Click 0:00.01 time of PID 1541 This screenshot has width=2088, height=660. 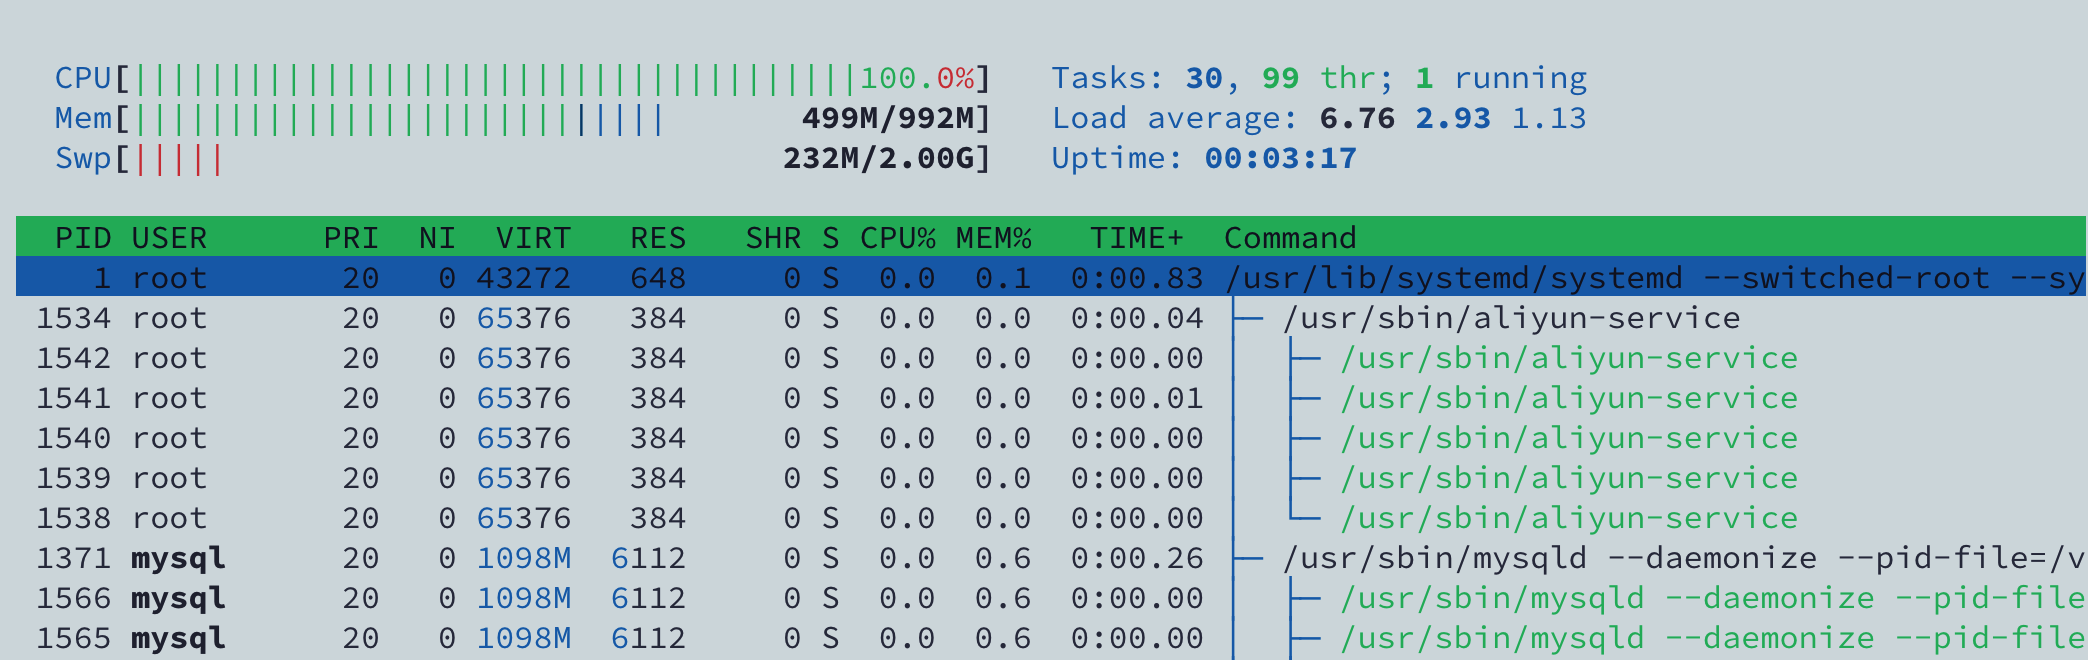[x=1137, y=398]
